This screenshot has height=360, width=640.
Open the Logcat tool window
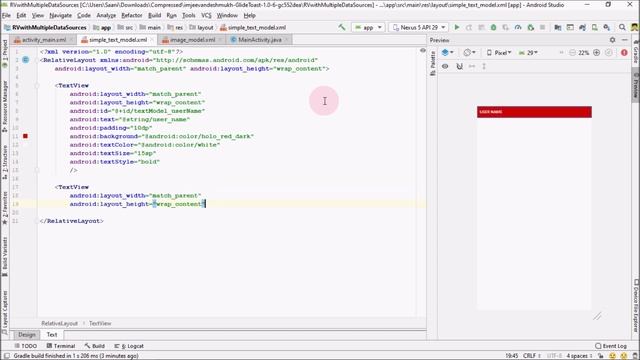(129, 346)
